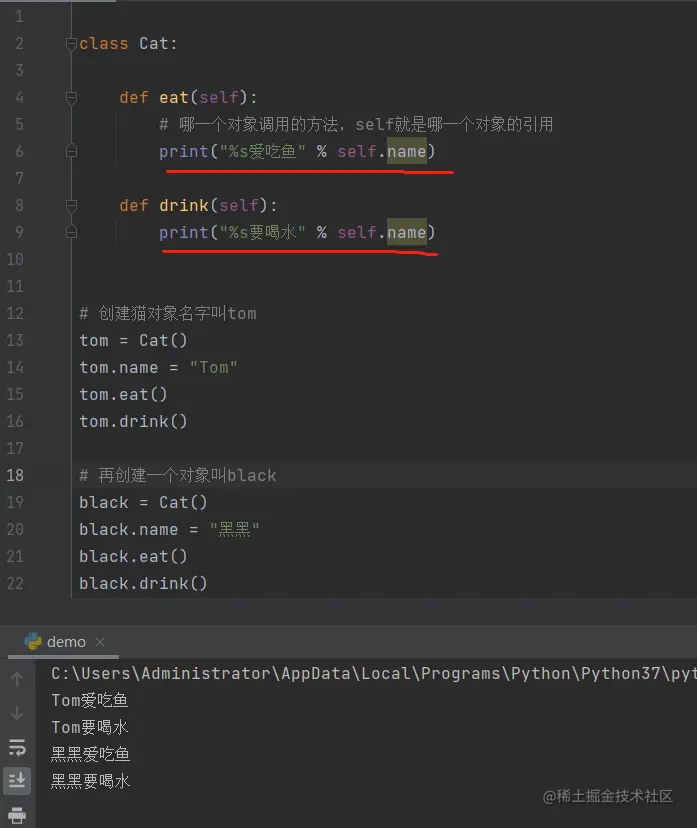
Task: Click the "black = Cat()" line
Action: click(x=143, y=503)
